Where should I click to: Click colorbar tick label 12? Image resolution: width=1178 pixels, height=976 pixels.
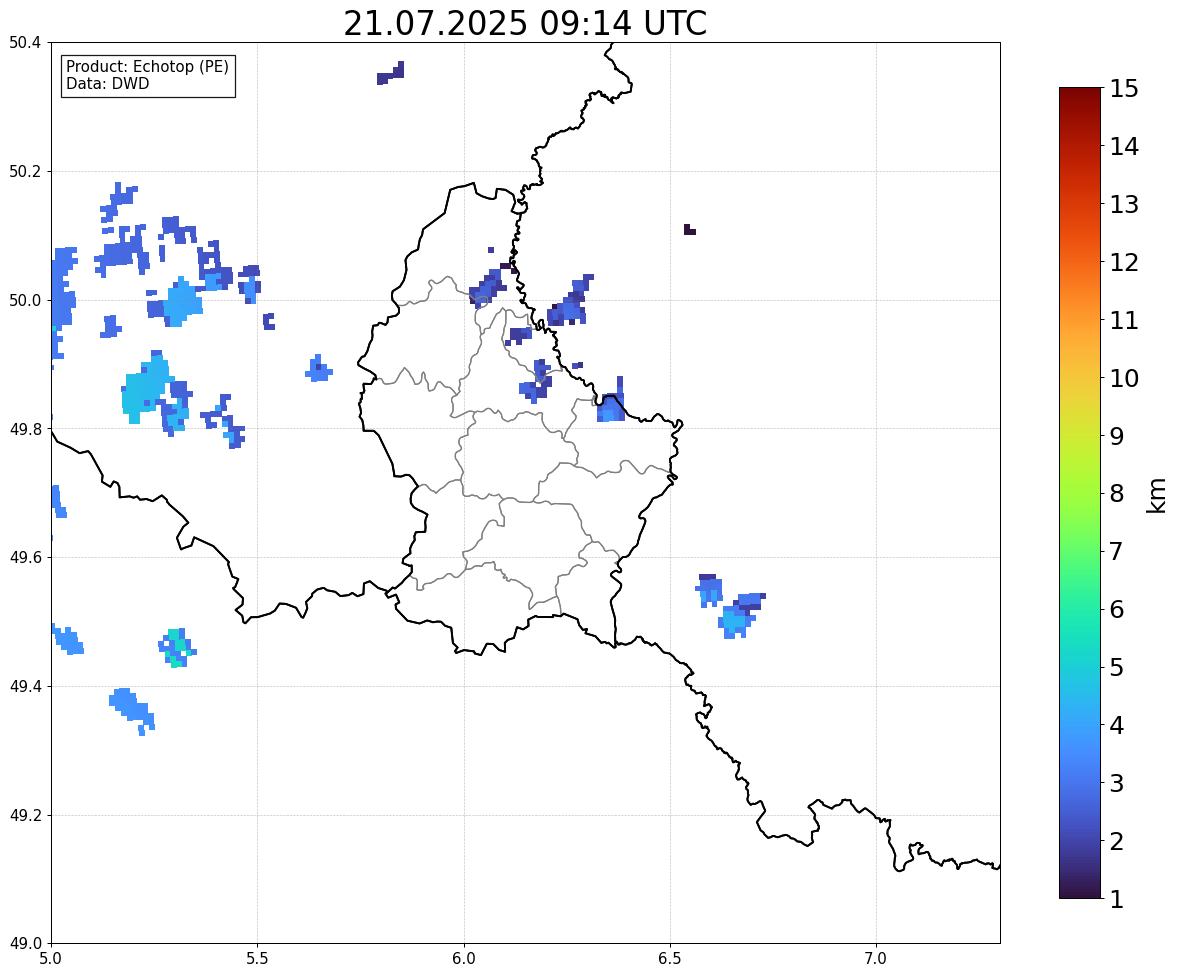point(1124,262)
